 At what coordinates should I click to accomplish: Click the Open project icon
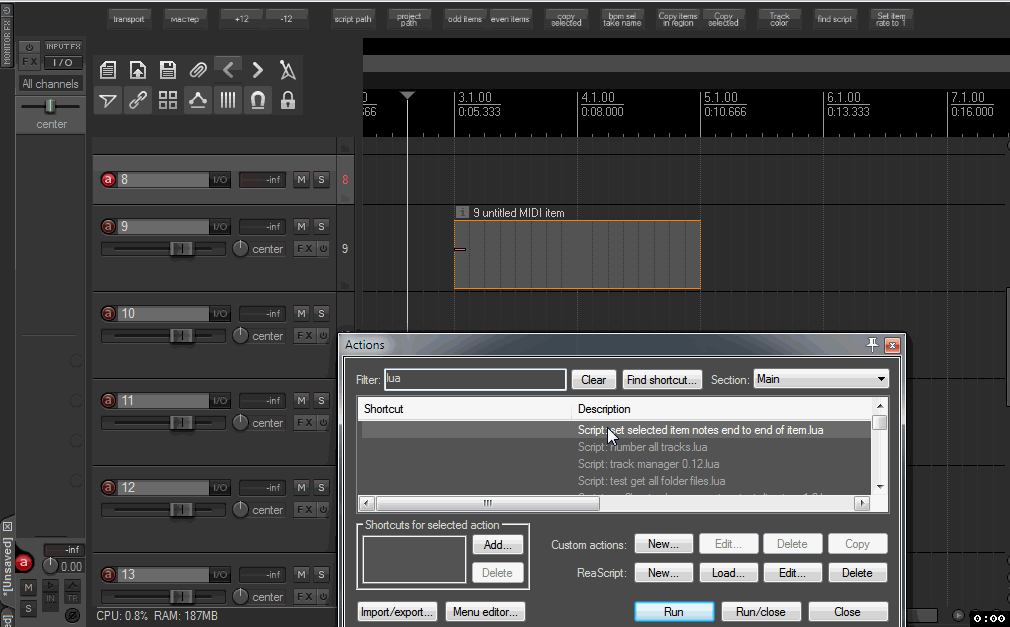138,70
